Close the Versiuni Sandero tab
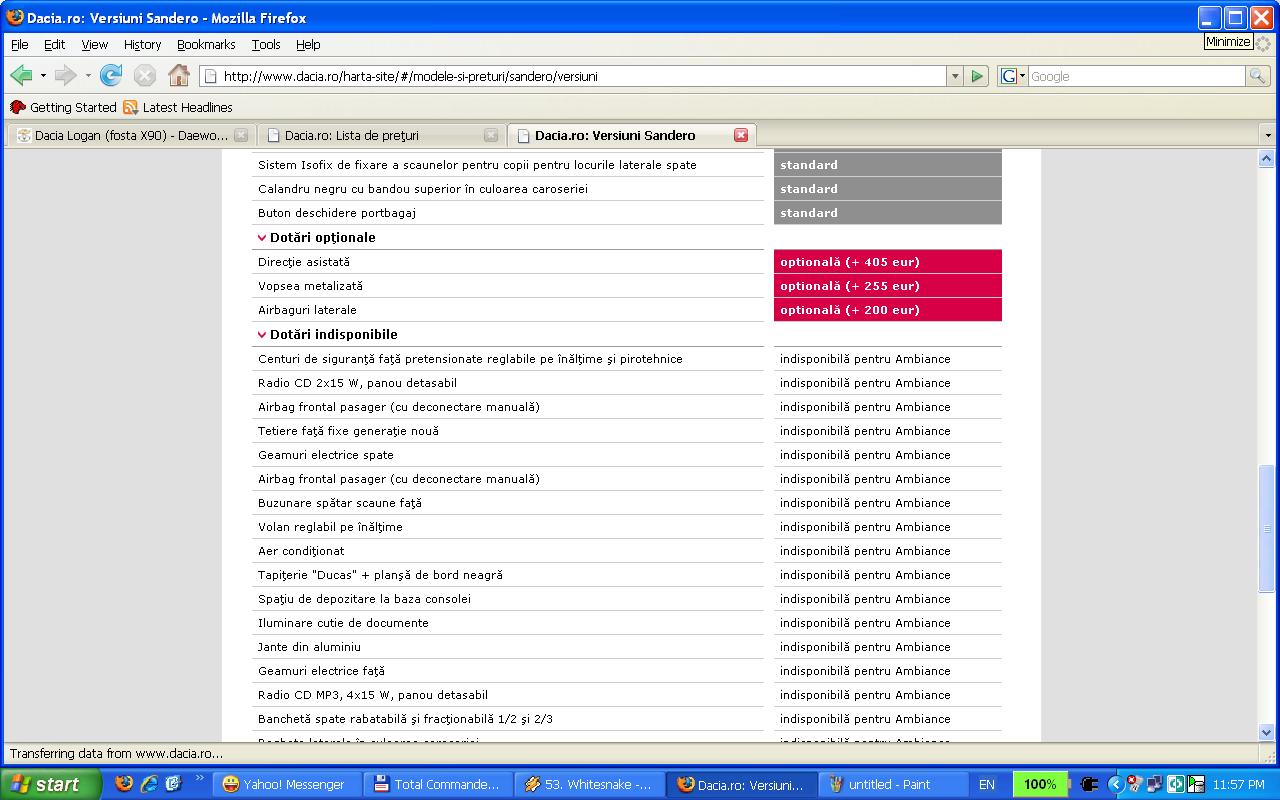1280x800 pixels. coord(741,135)
